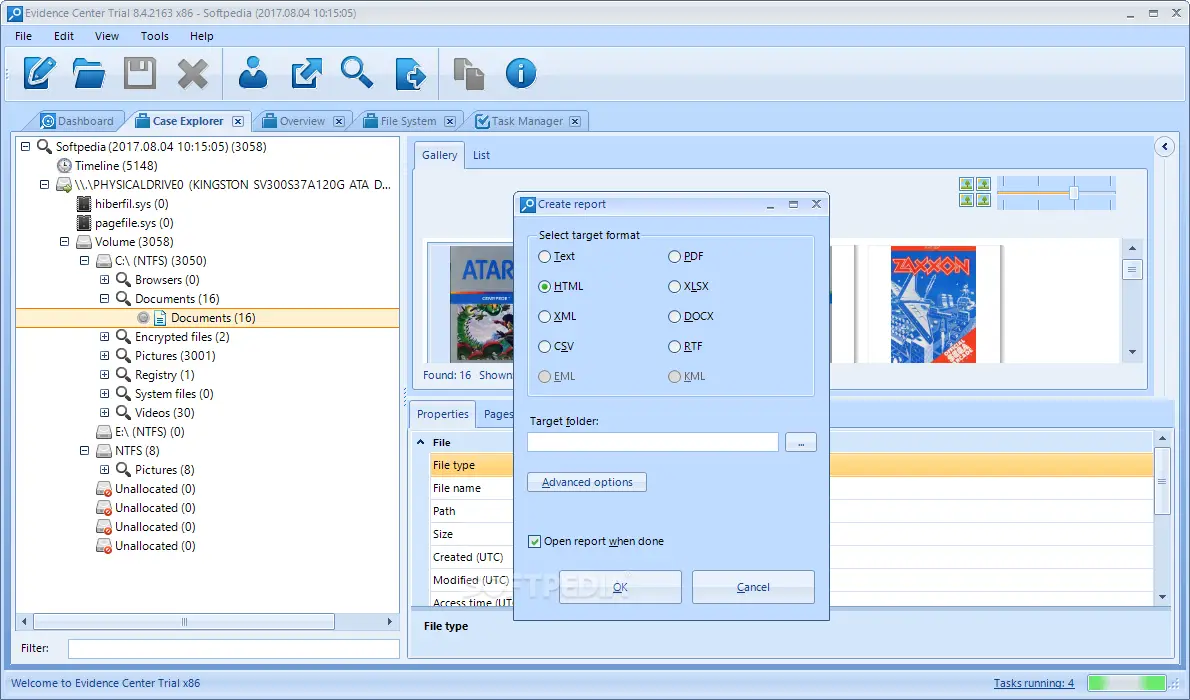Click the tree horizontal scrollbar
This screenshot has width=1190, height=700.
184,622
